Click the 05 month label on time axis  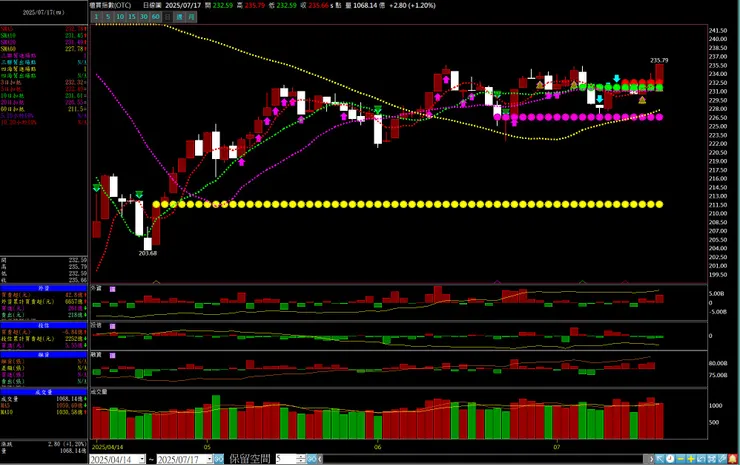(x=207, y=447)
